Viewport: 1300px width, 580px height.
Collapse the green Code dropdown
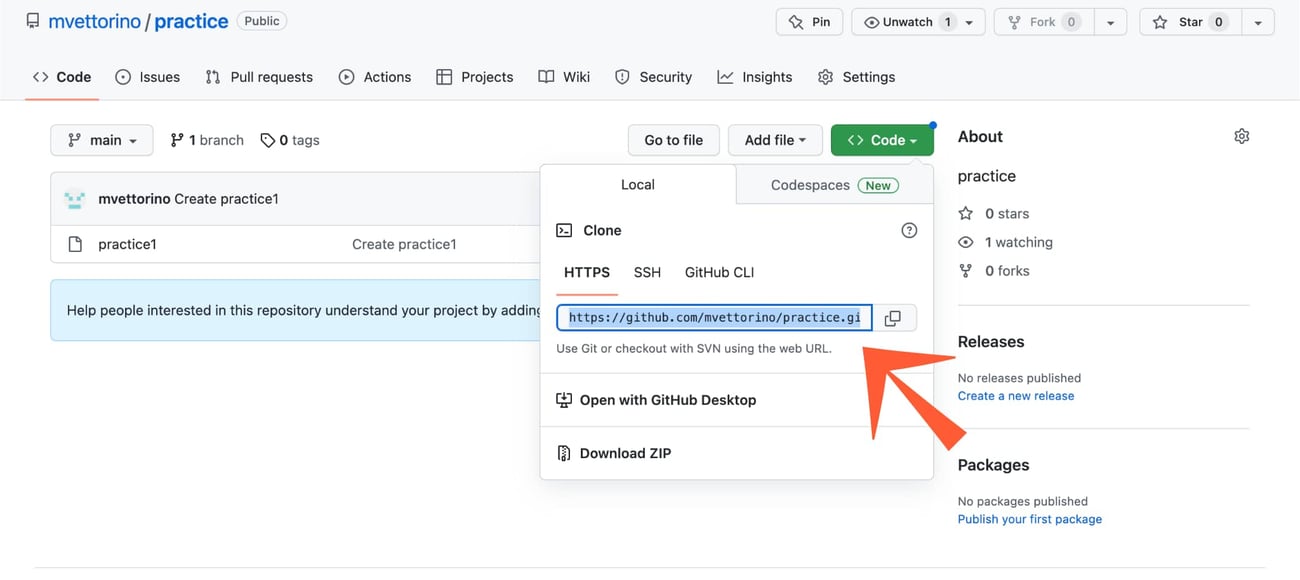point(881,140)
